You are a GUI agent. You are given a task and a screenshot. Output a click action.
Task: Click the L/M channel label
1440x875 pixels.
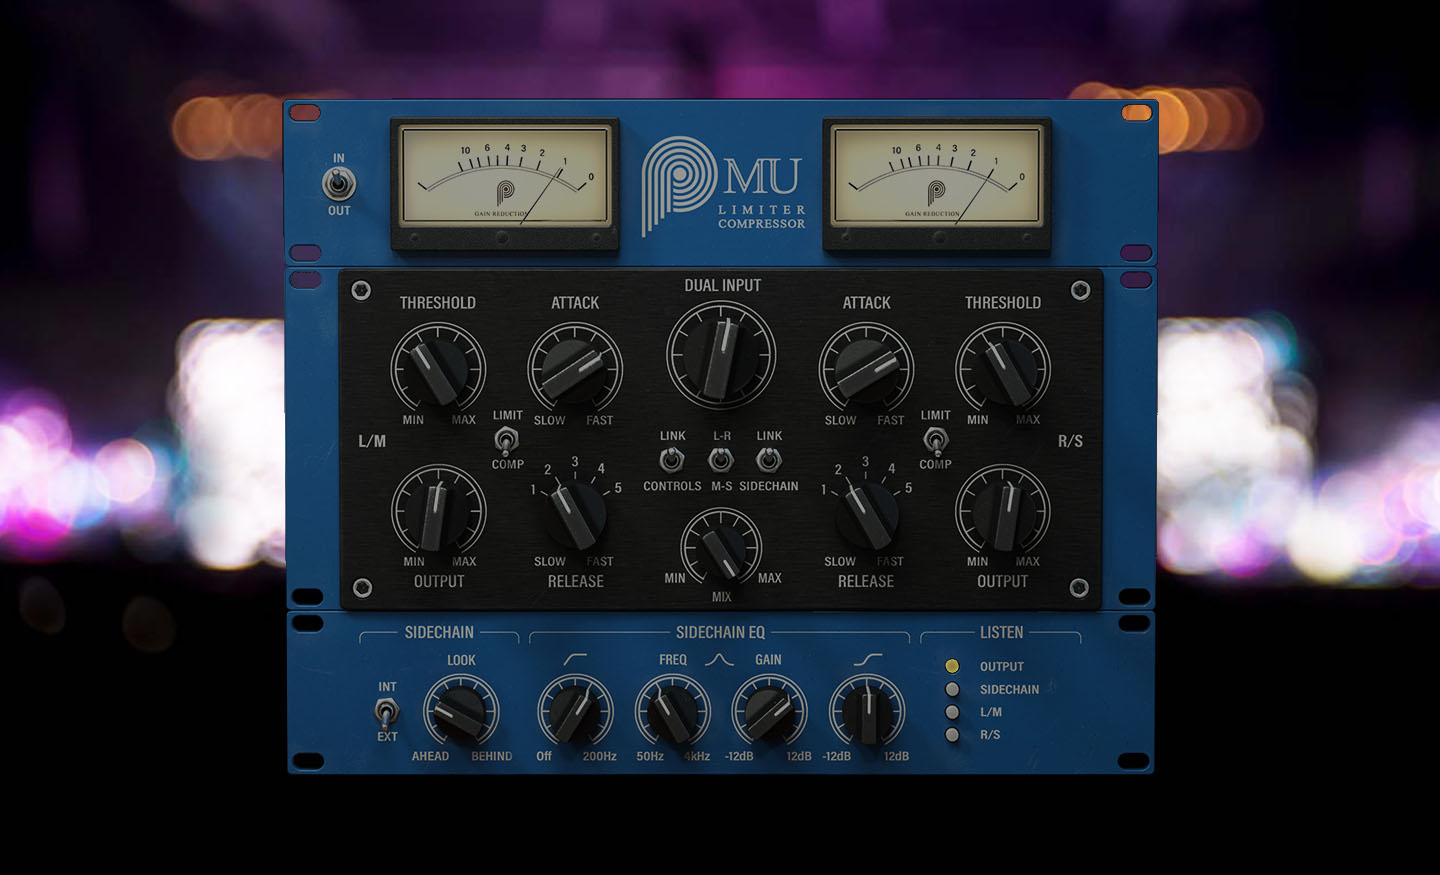tap(372, 441)
